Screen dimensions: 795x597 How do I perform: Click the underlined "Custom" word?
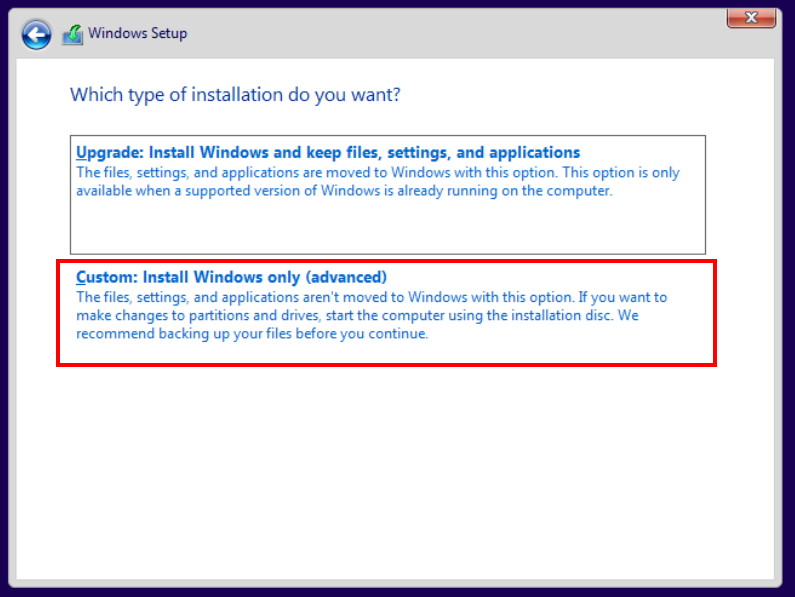point(105,277)
